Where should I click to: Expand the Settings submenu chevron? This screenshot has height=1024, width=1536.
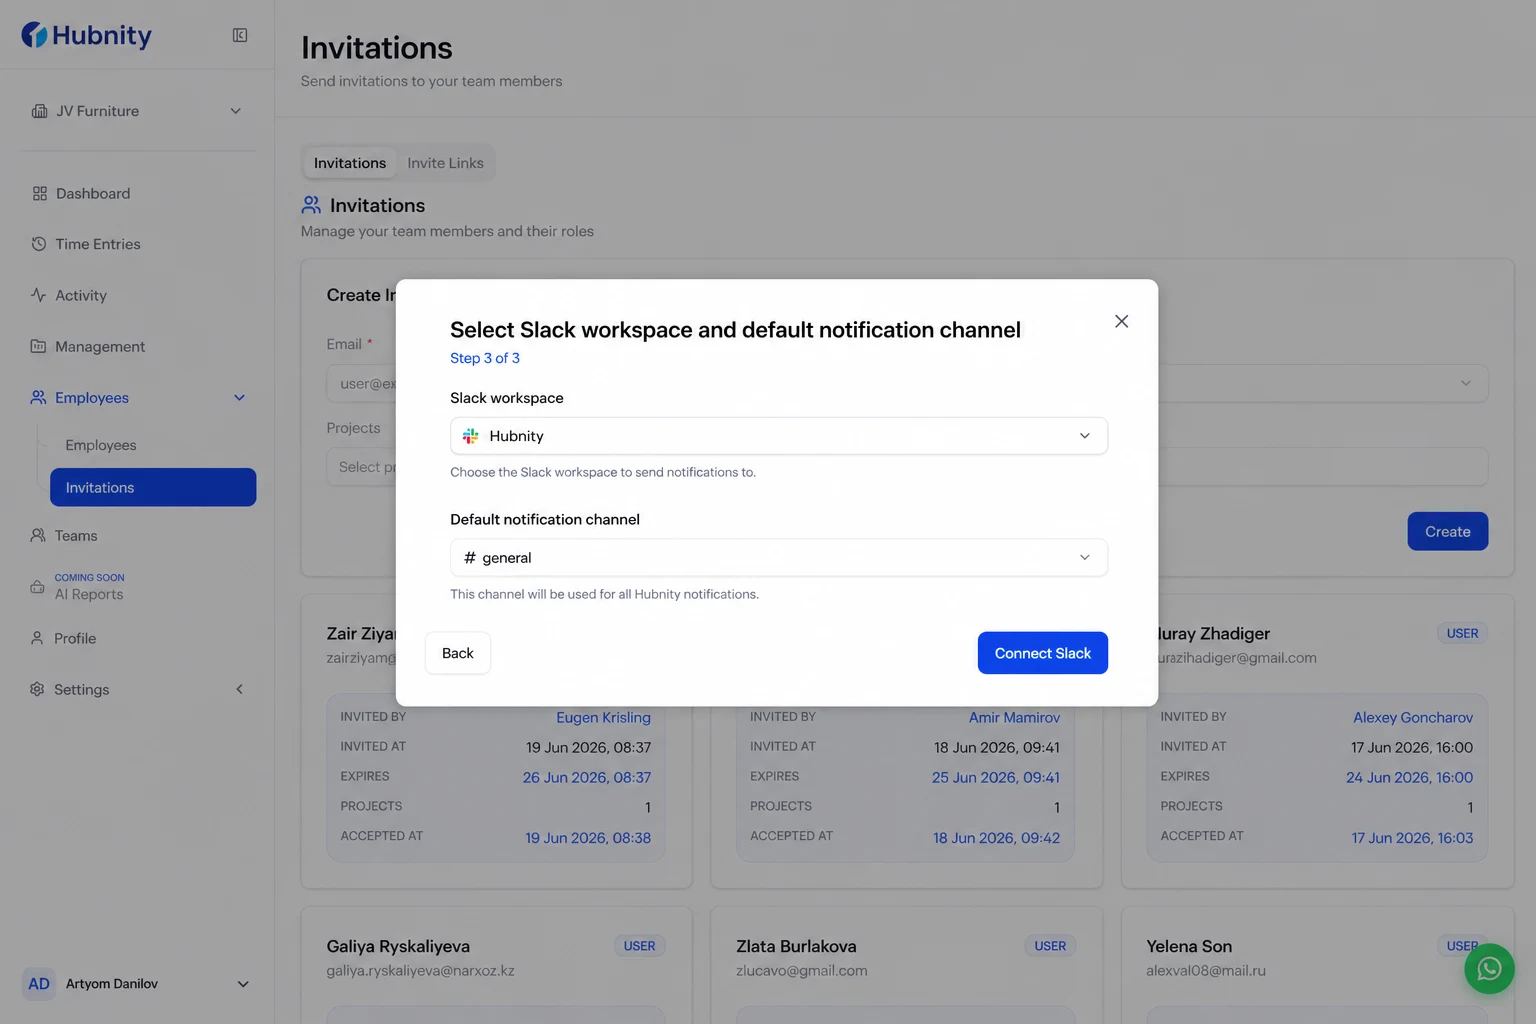pyautogui.click(x=239, y=689)
